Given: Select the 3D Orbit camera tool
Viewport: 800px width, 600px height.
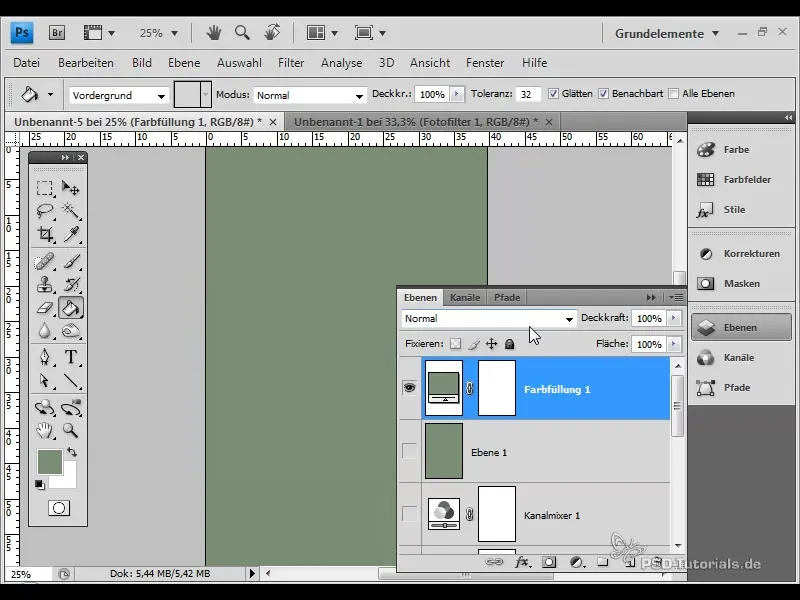Looking at the screenshot, I should tap(70, 408).
